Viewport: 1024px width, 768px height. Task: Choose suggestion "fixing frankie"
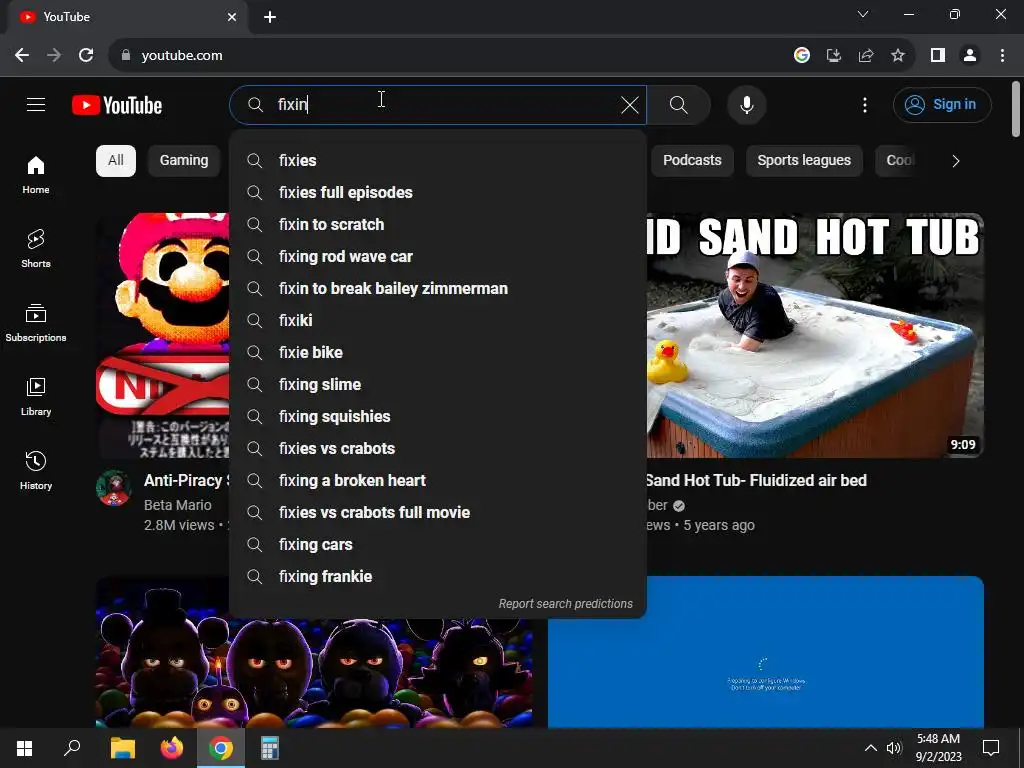click(438, 577)
